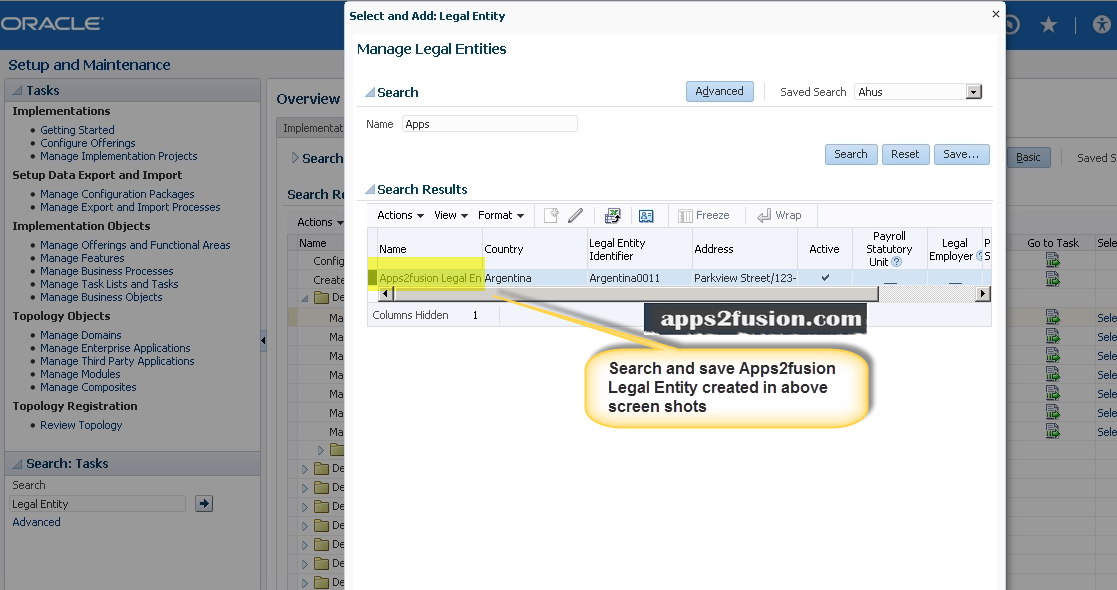Collapse the Search Results section
This screenshot has height=590, width=1117.
370,190
